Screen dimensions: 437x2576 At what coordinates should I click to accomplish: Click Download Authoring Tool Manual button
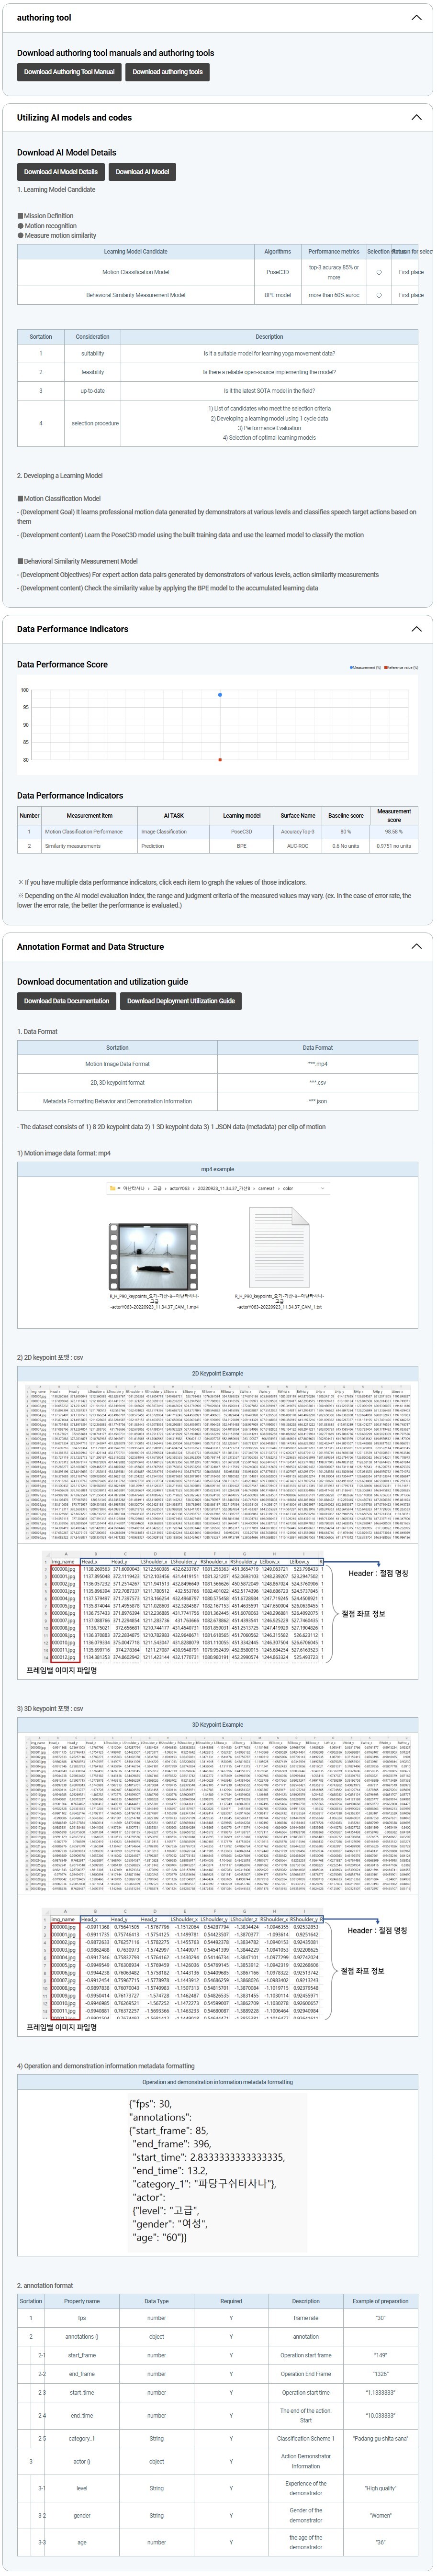69,72
